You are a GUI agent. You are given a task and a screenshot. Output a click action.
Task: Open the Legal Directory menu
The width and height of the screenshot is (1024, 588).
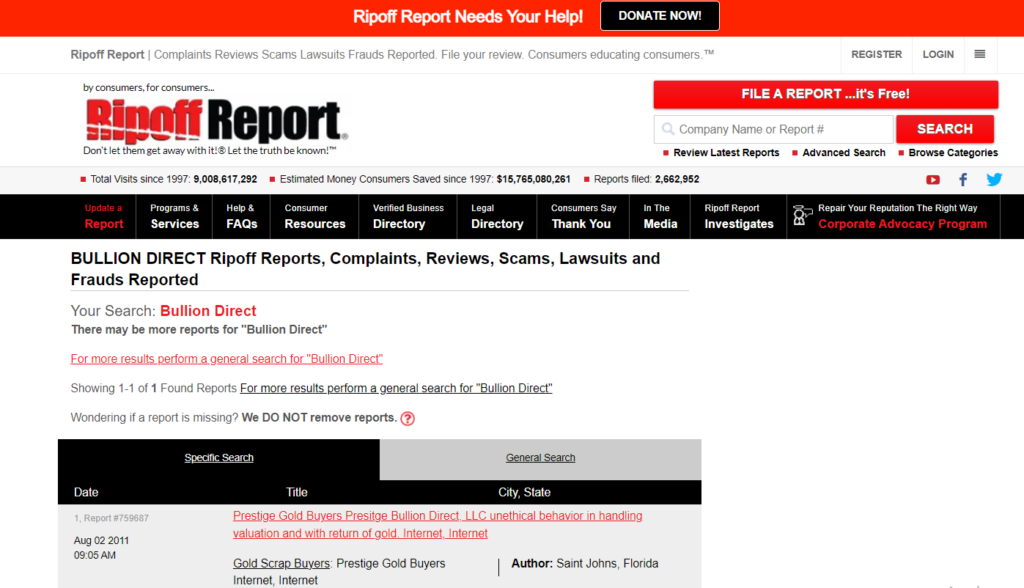tap(497, 216)
